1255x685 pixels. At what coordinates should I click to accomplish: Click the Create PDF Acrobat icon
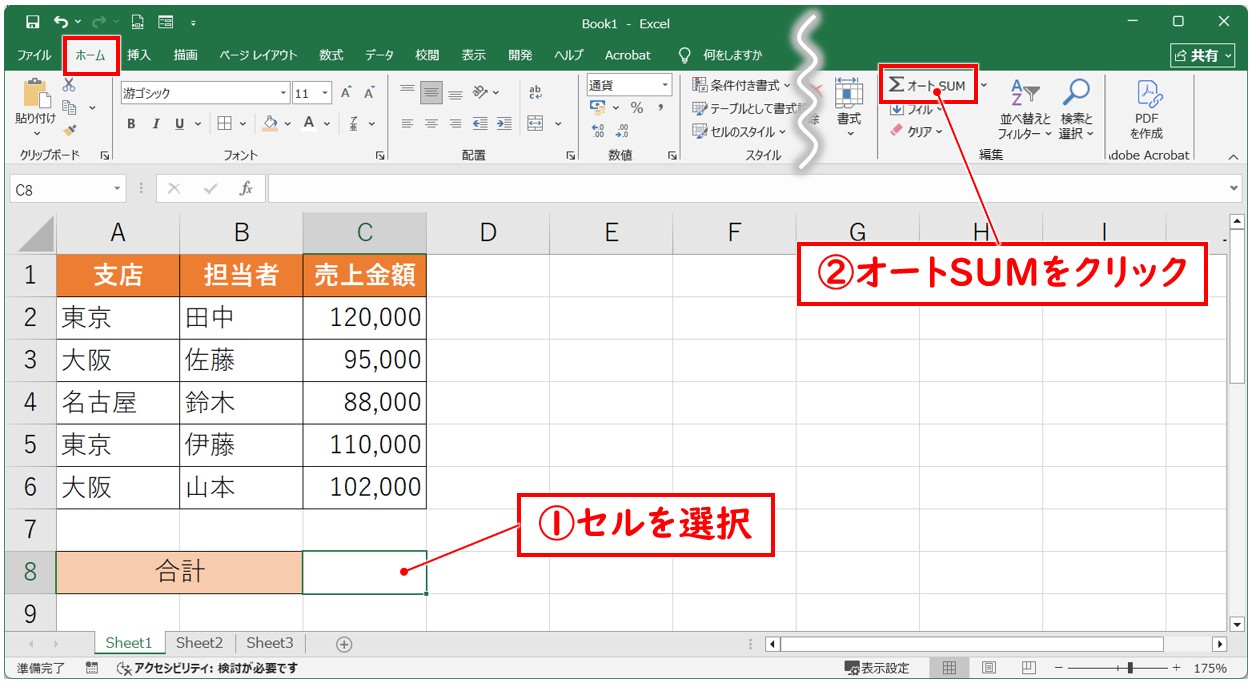tap(1148, 110)
